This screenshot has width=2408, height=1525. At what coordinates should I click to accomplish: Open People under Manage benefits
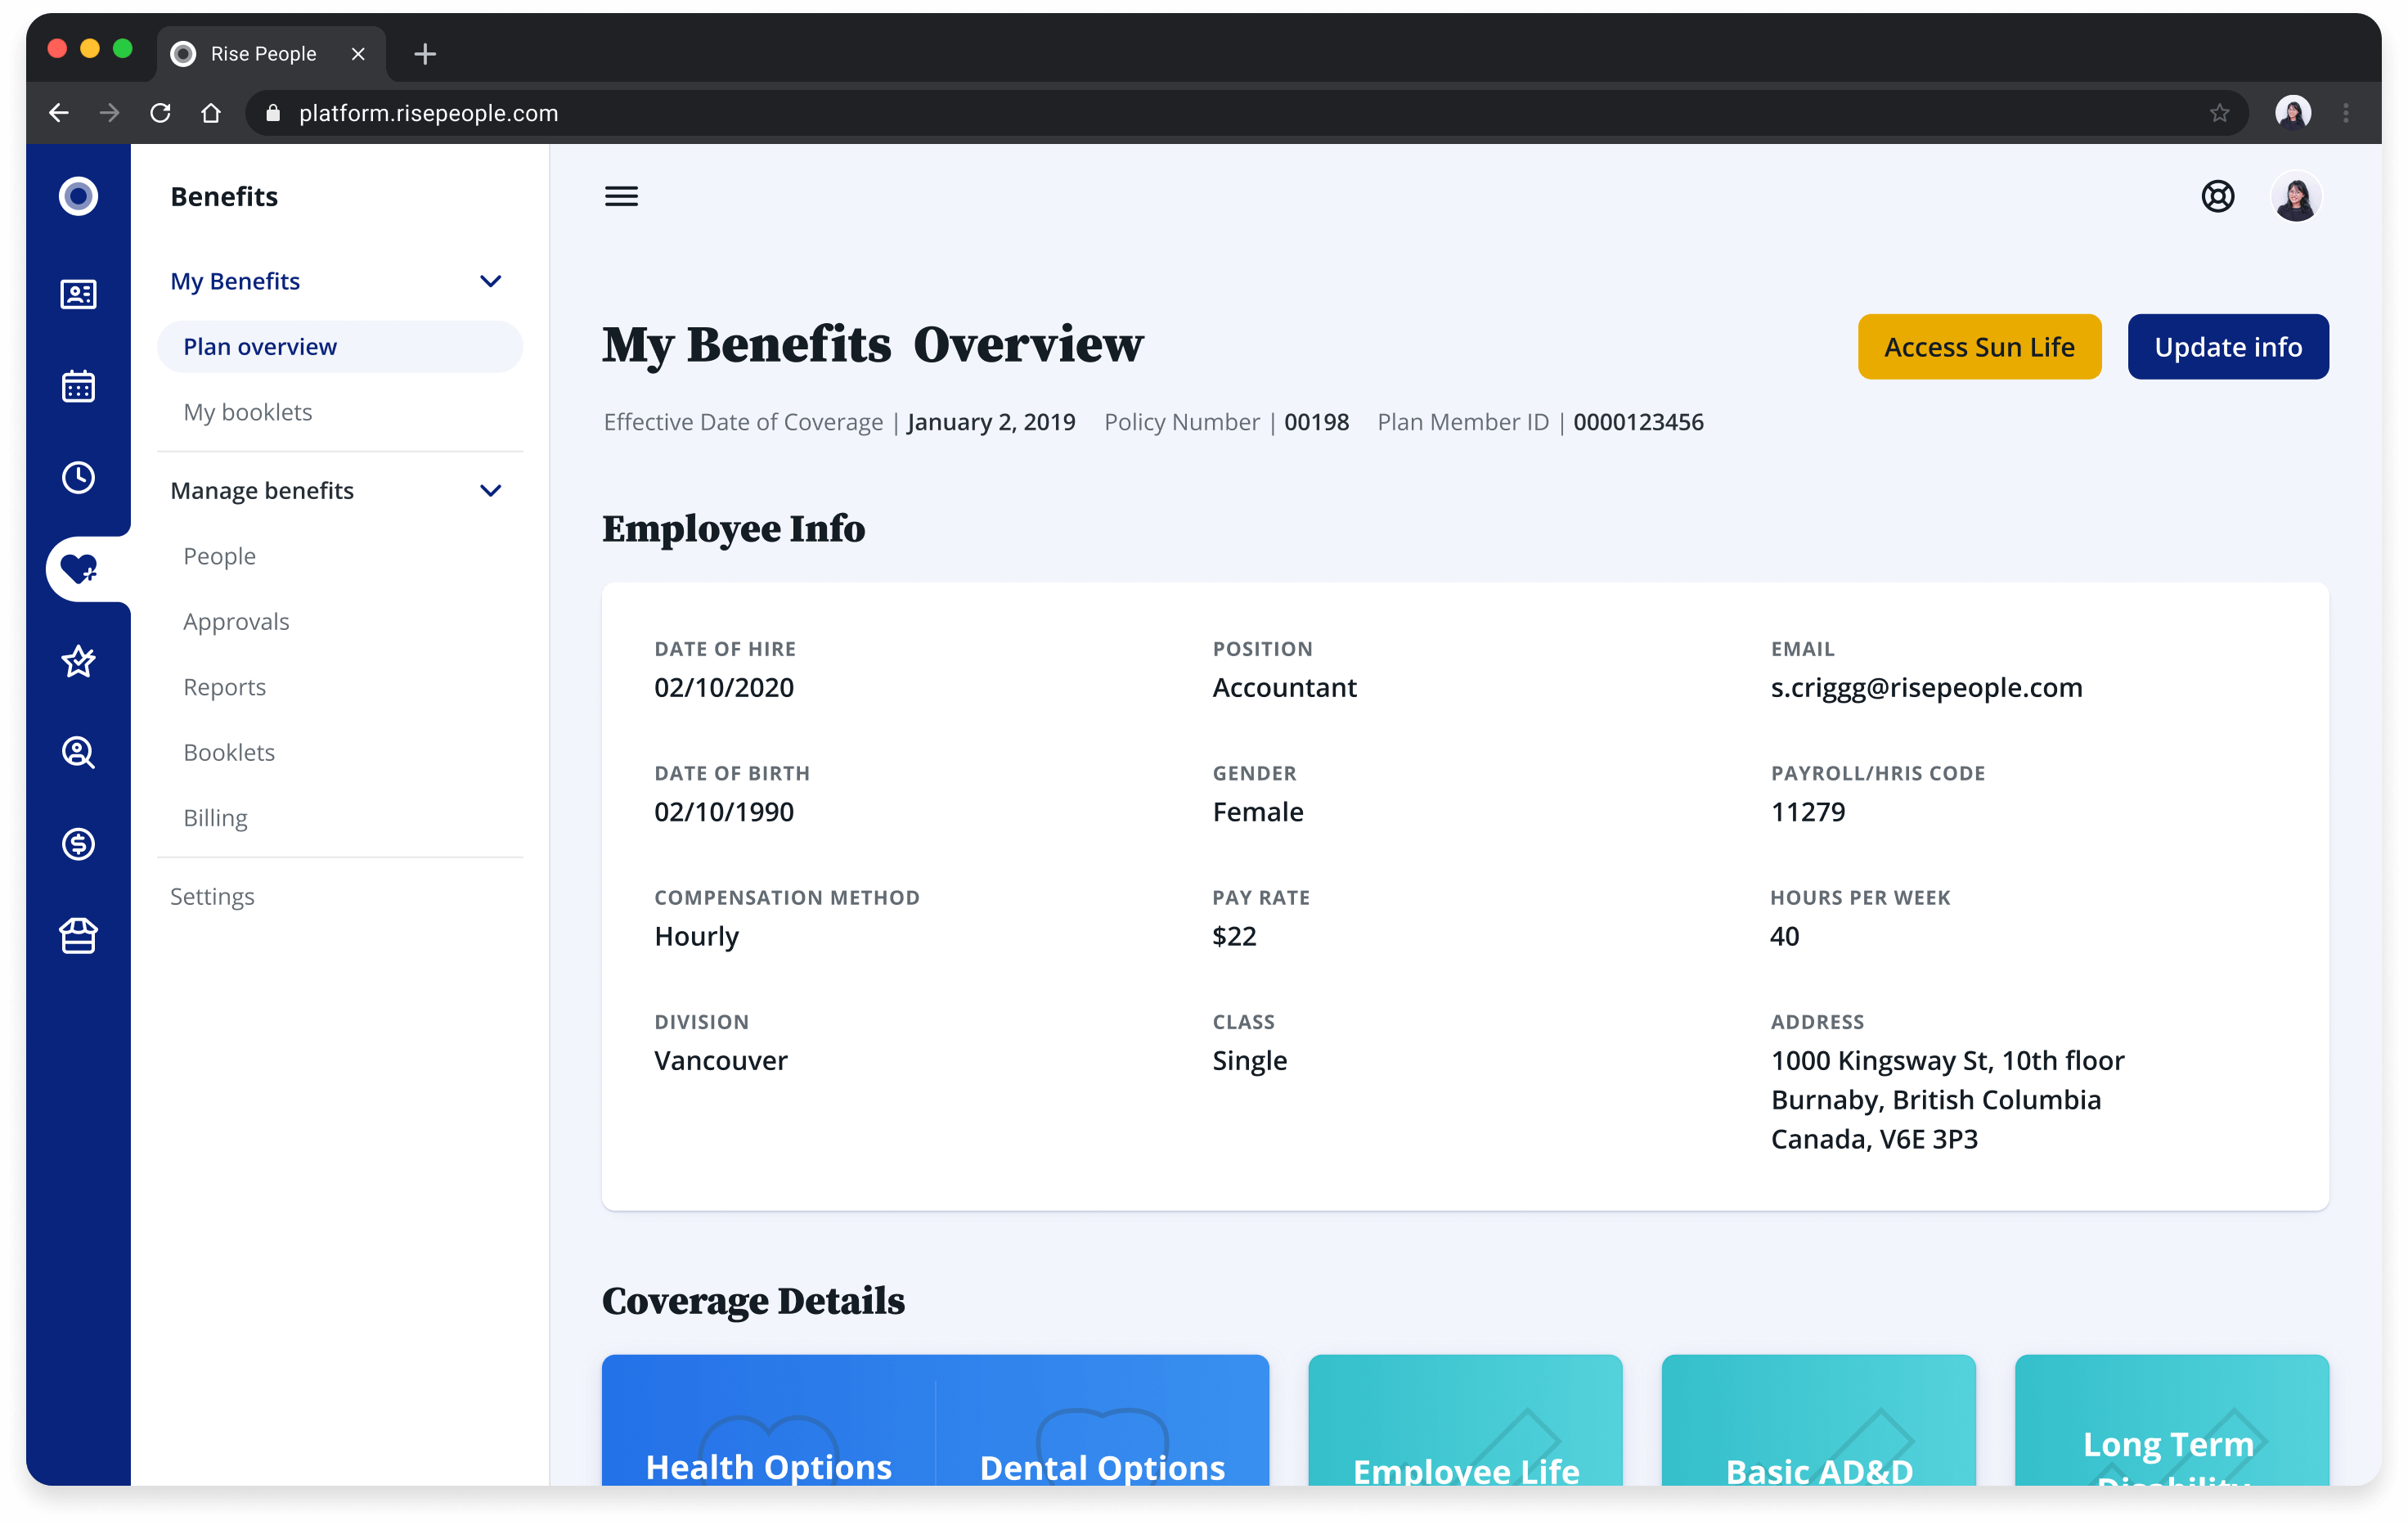(219, 556)
